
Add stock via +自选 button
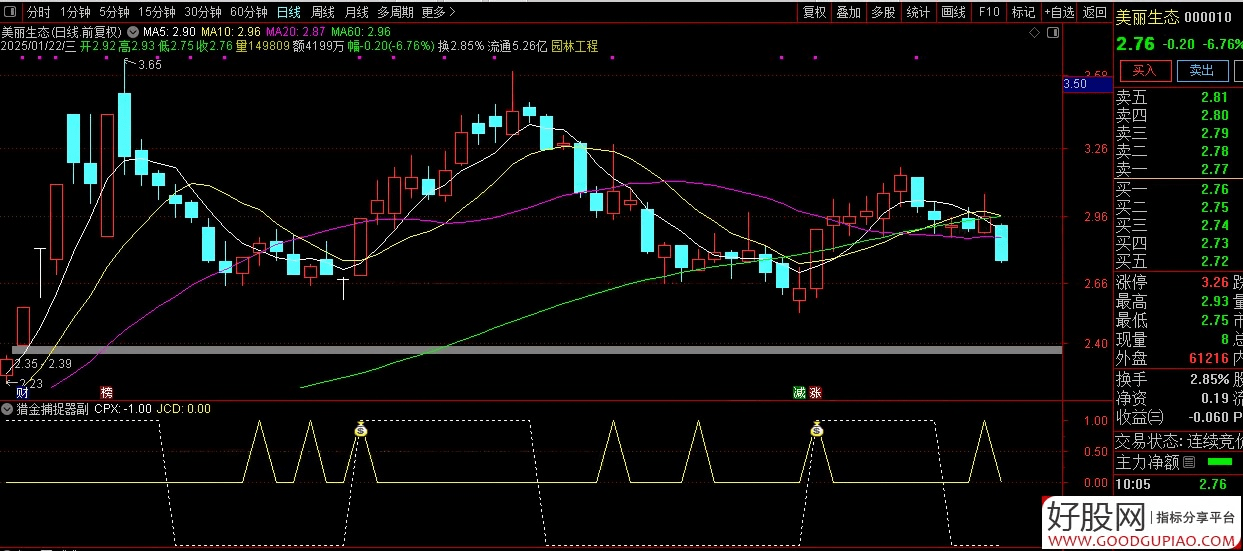pyautogui.click(x=1058, y=12)
